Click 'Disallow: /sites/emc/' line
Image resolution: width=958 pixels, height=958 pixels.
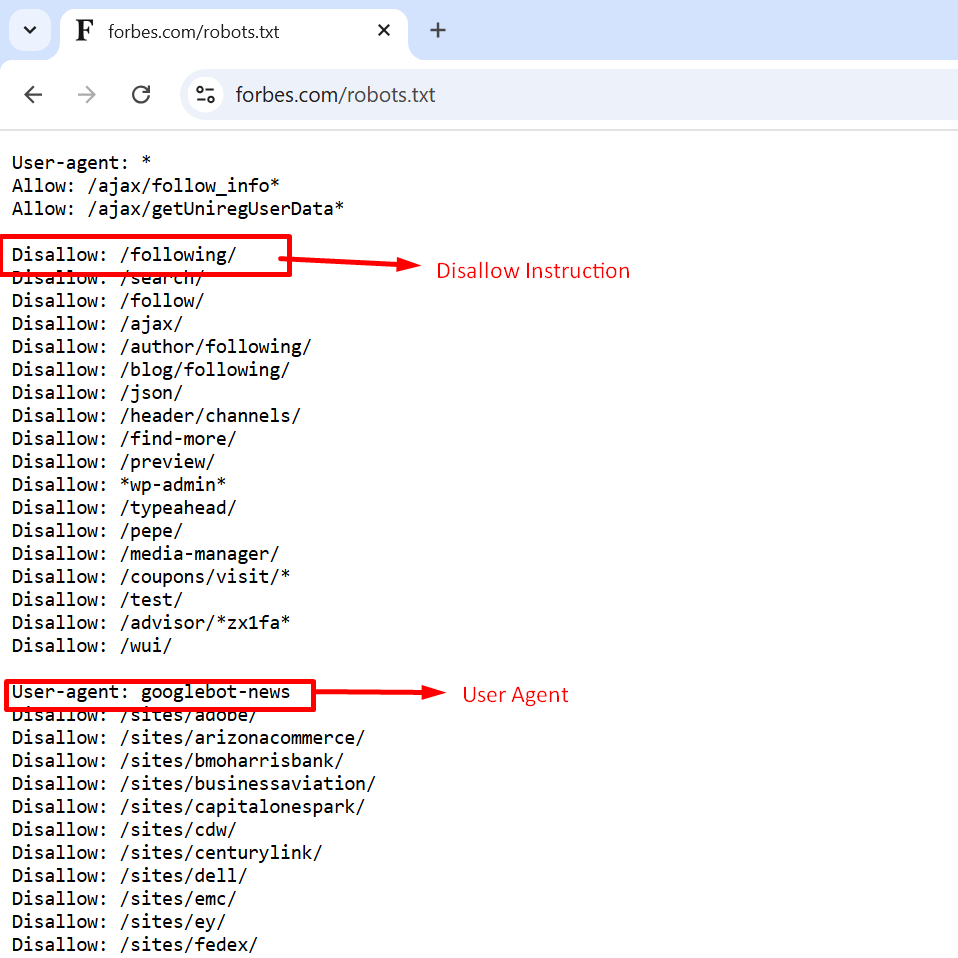pyautogui.click(x=124, y=899)
